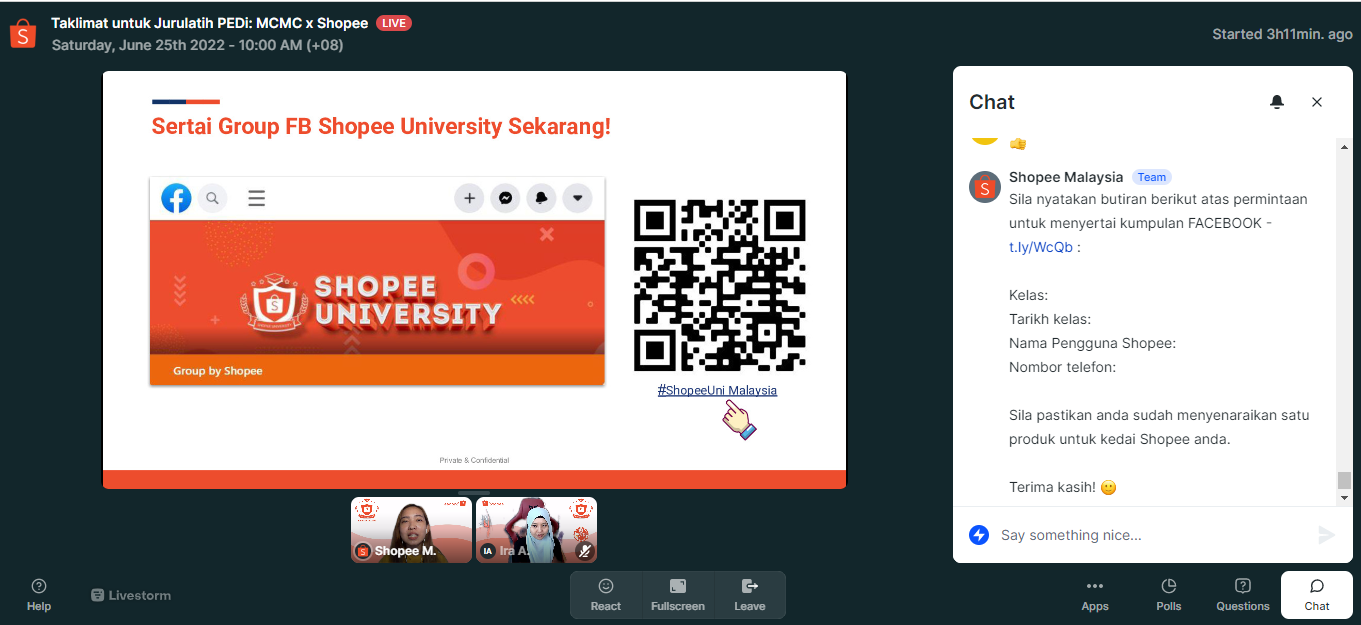Click the Livestorm logo
1361x625 pixels.
point(131,595)
